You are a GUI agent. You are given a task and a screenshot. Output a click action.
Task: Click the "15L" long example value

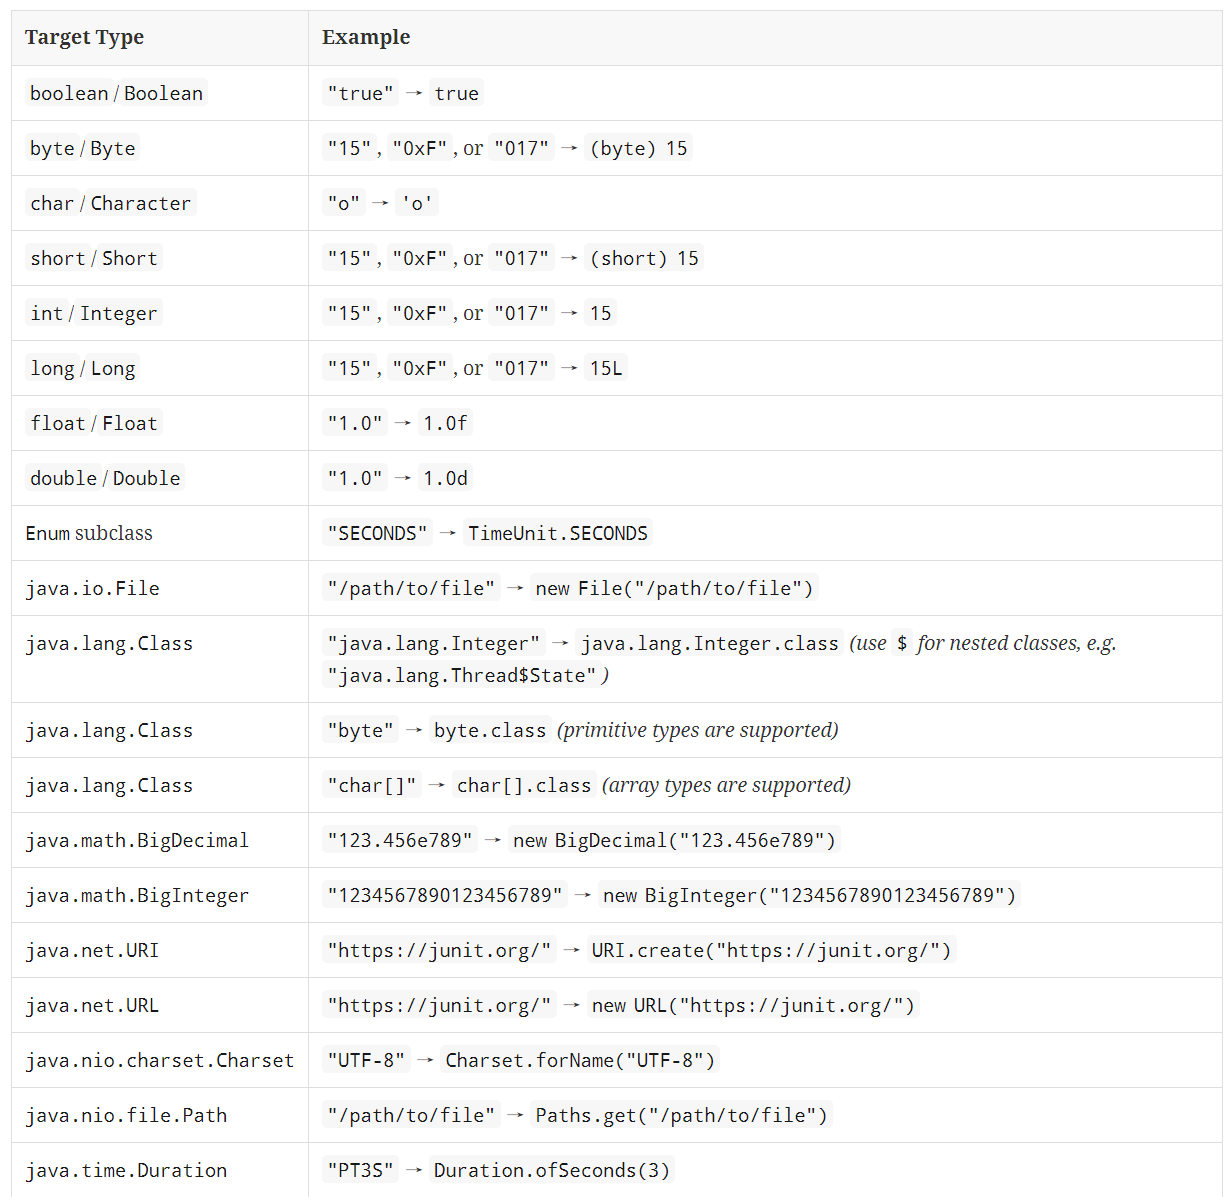[605, 368]
